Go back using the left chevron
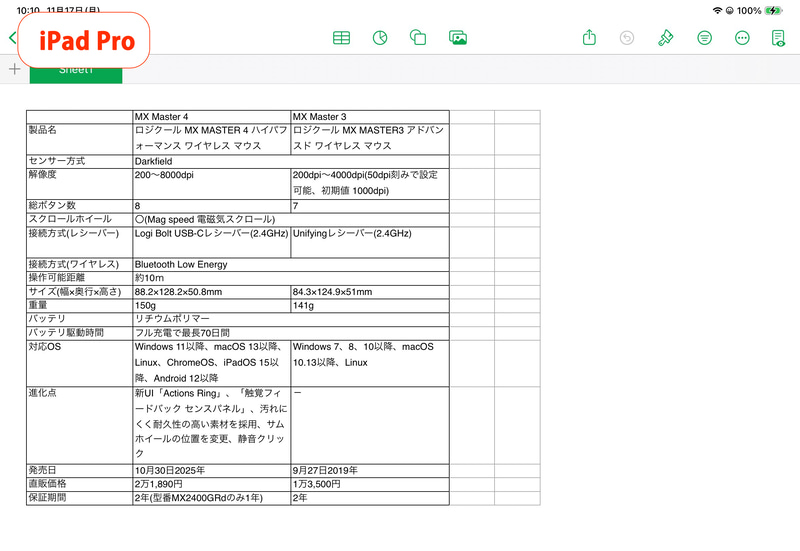 (13, 37)
